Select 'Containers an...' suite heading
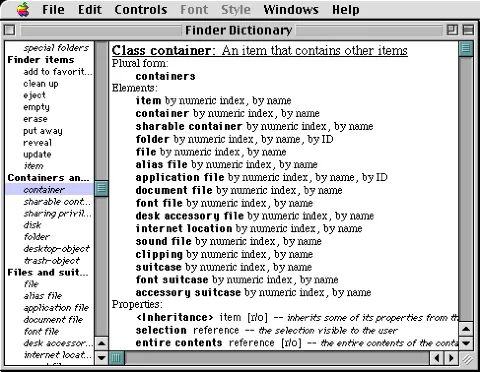Viewport: 480px width, 372px height. pos(48,178)
